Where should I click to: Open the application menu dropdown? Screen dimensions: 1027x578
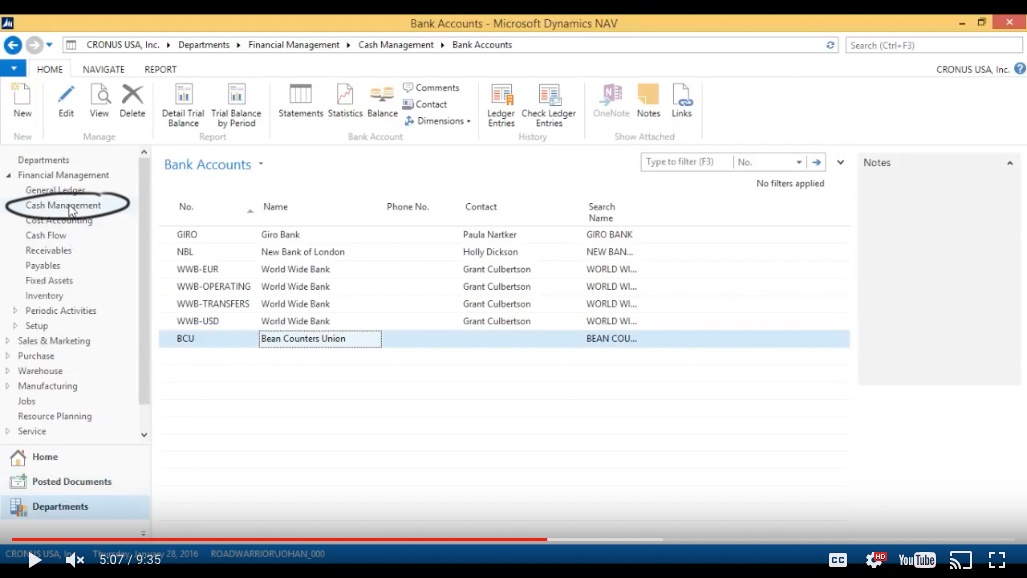pos(13,68)
